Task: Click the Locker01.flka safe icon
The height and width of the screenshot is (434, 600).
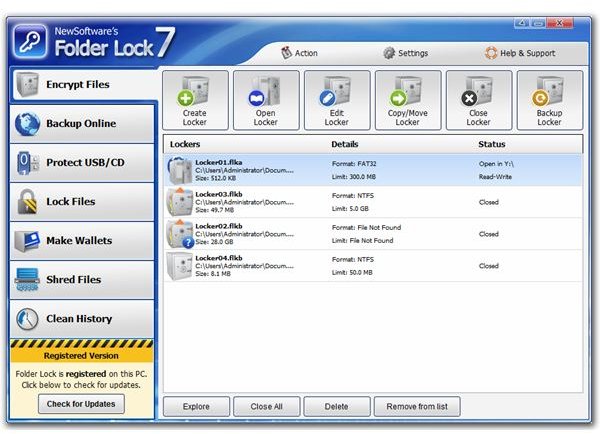Action: coord(180,170)
